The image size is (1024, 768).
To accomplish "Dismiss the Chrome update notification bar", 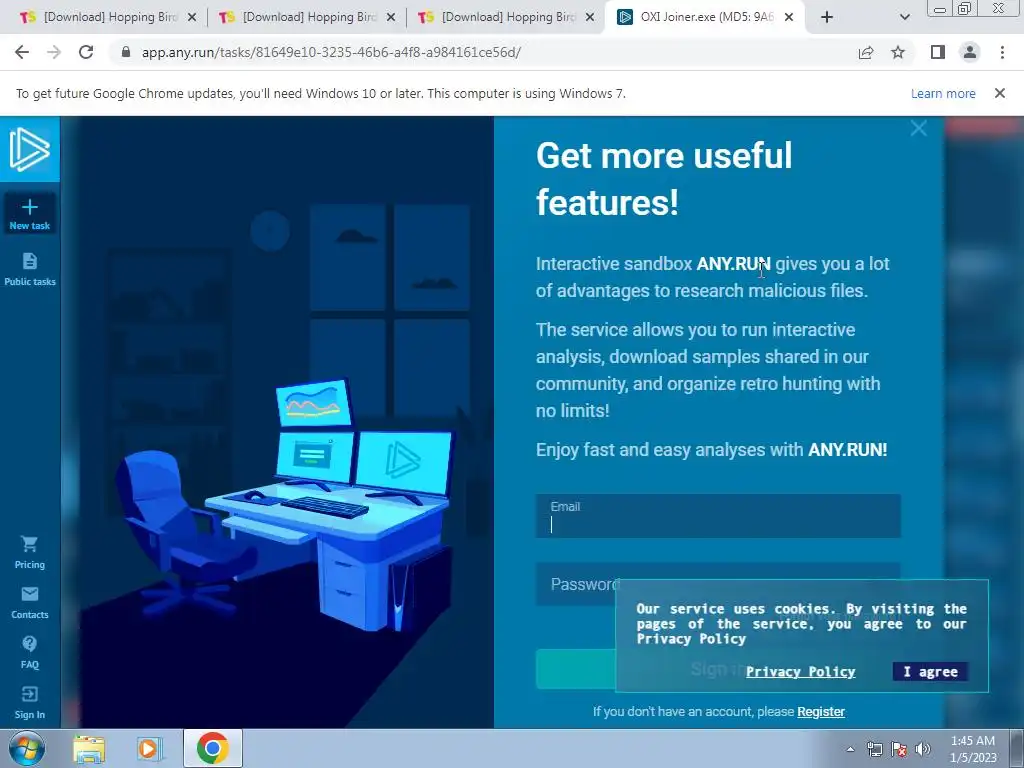I will point(999,93).
